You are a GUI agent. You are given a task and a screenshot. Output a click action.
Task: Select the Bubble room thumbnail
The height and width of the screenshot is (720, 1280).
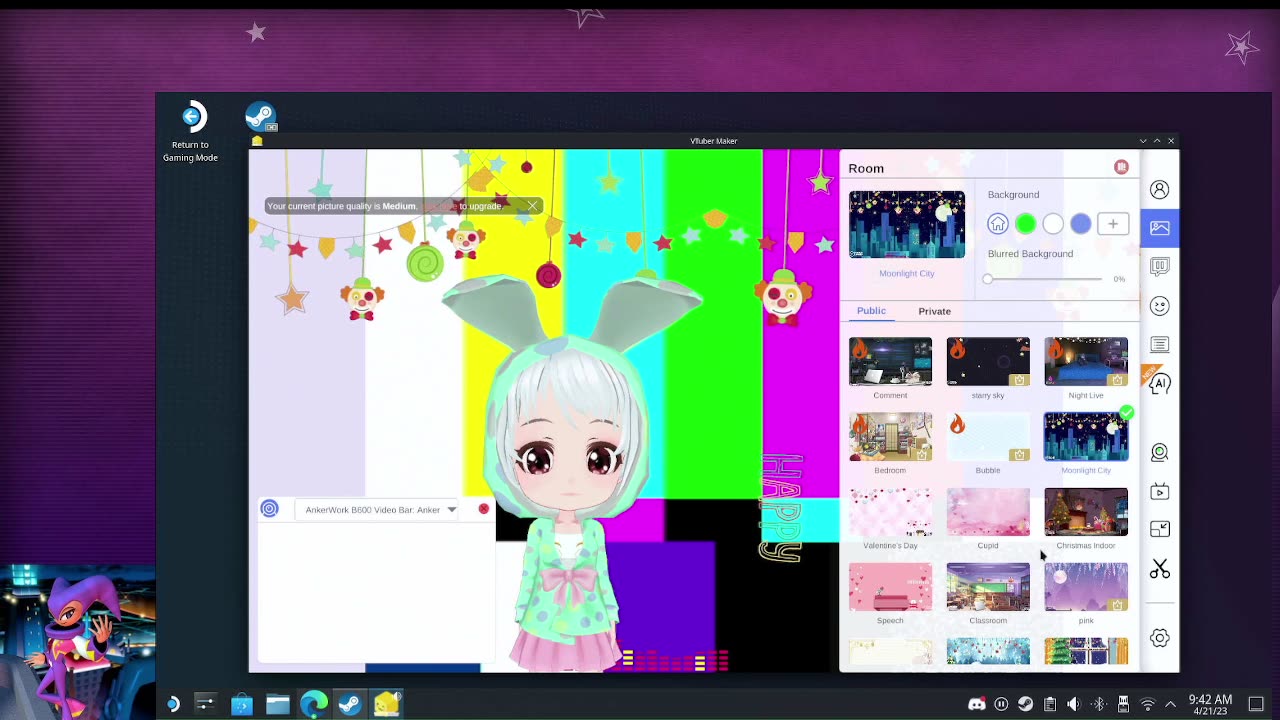[x=988, y=436]
